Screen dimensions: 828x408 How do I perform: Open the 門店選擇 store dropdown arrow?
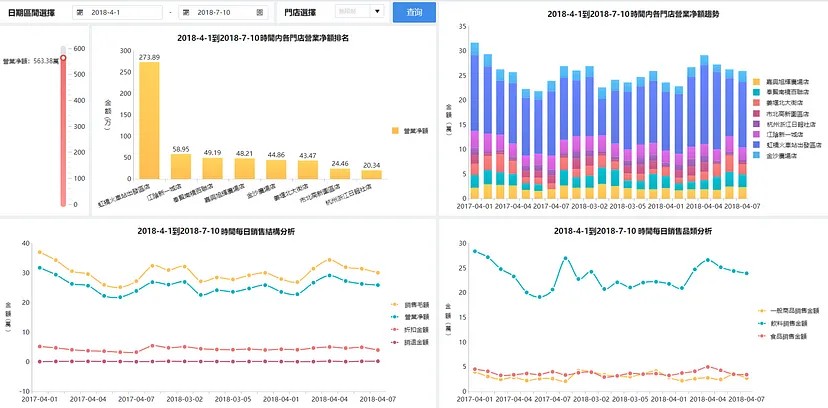pos(377,12)
